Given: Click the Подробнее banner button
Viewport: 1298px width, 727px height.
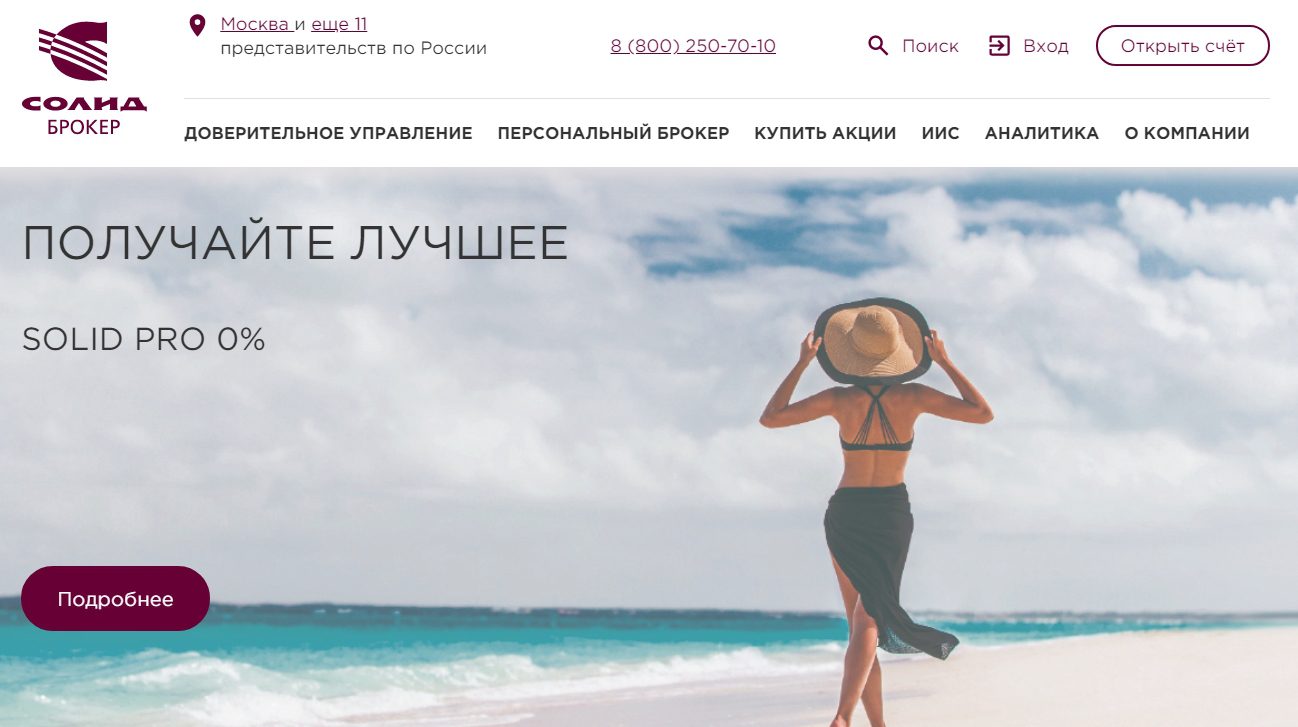Looking at the screenshot, I should coord(115,599).
